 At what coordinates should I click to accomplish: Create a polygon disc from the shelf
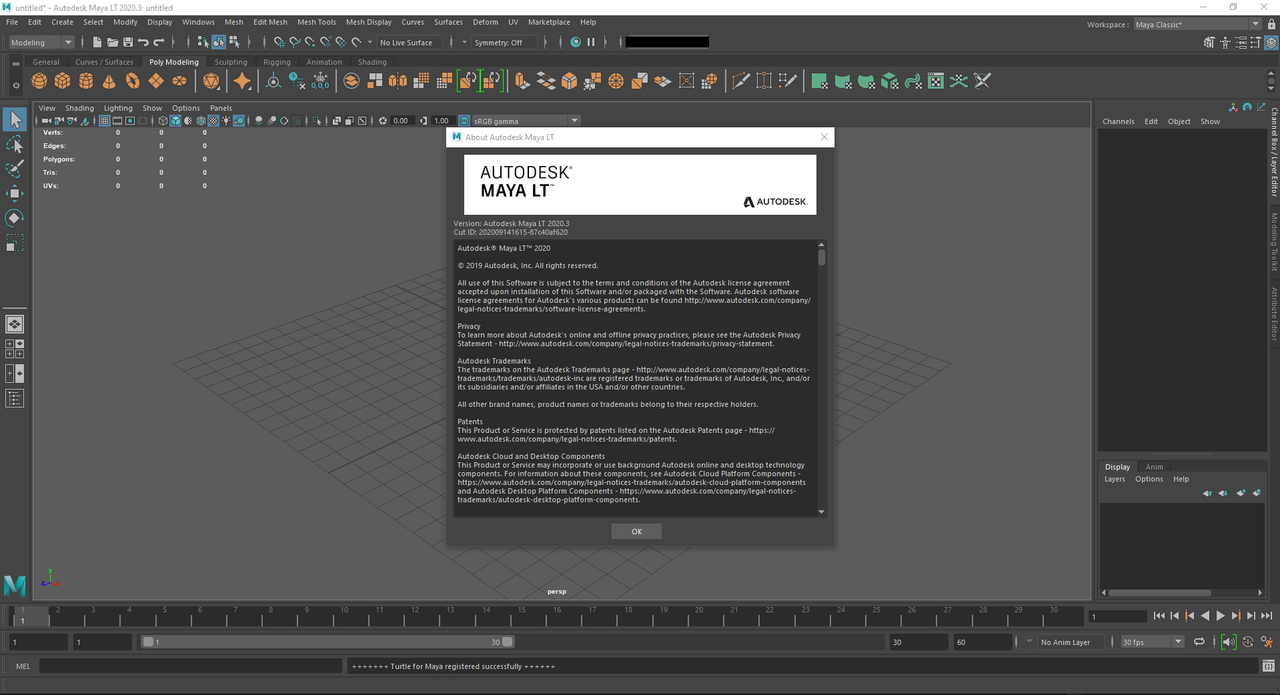click(179, 81)
